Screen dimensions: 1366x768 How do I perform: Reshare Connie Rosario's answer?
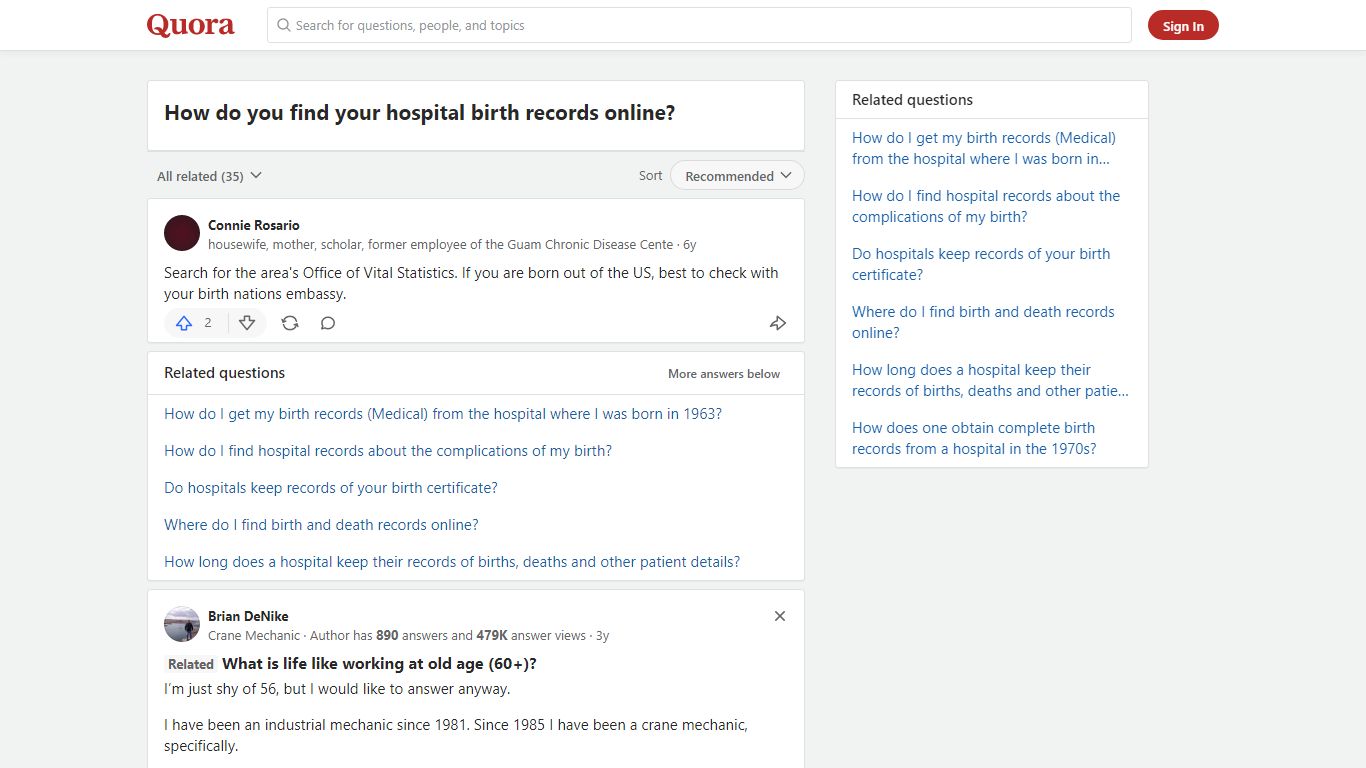click(290, 323)
